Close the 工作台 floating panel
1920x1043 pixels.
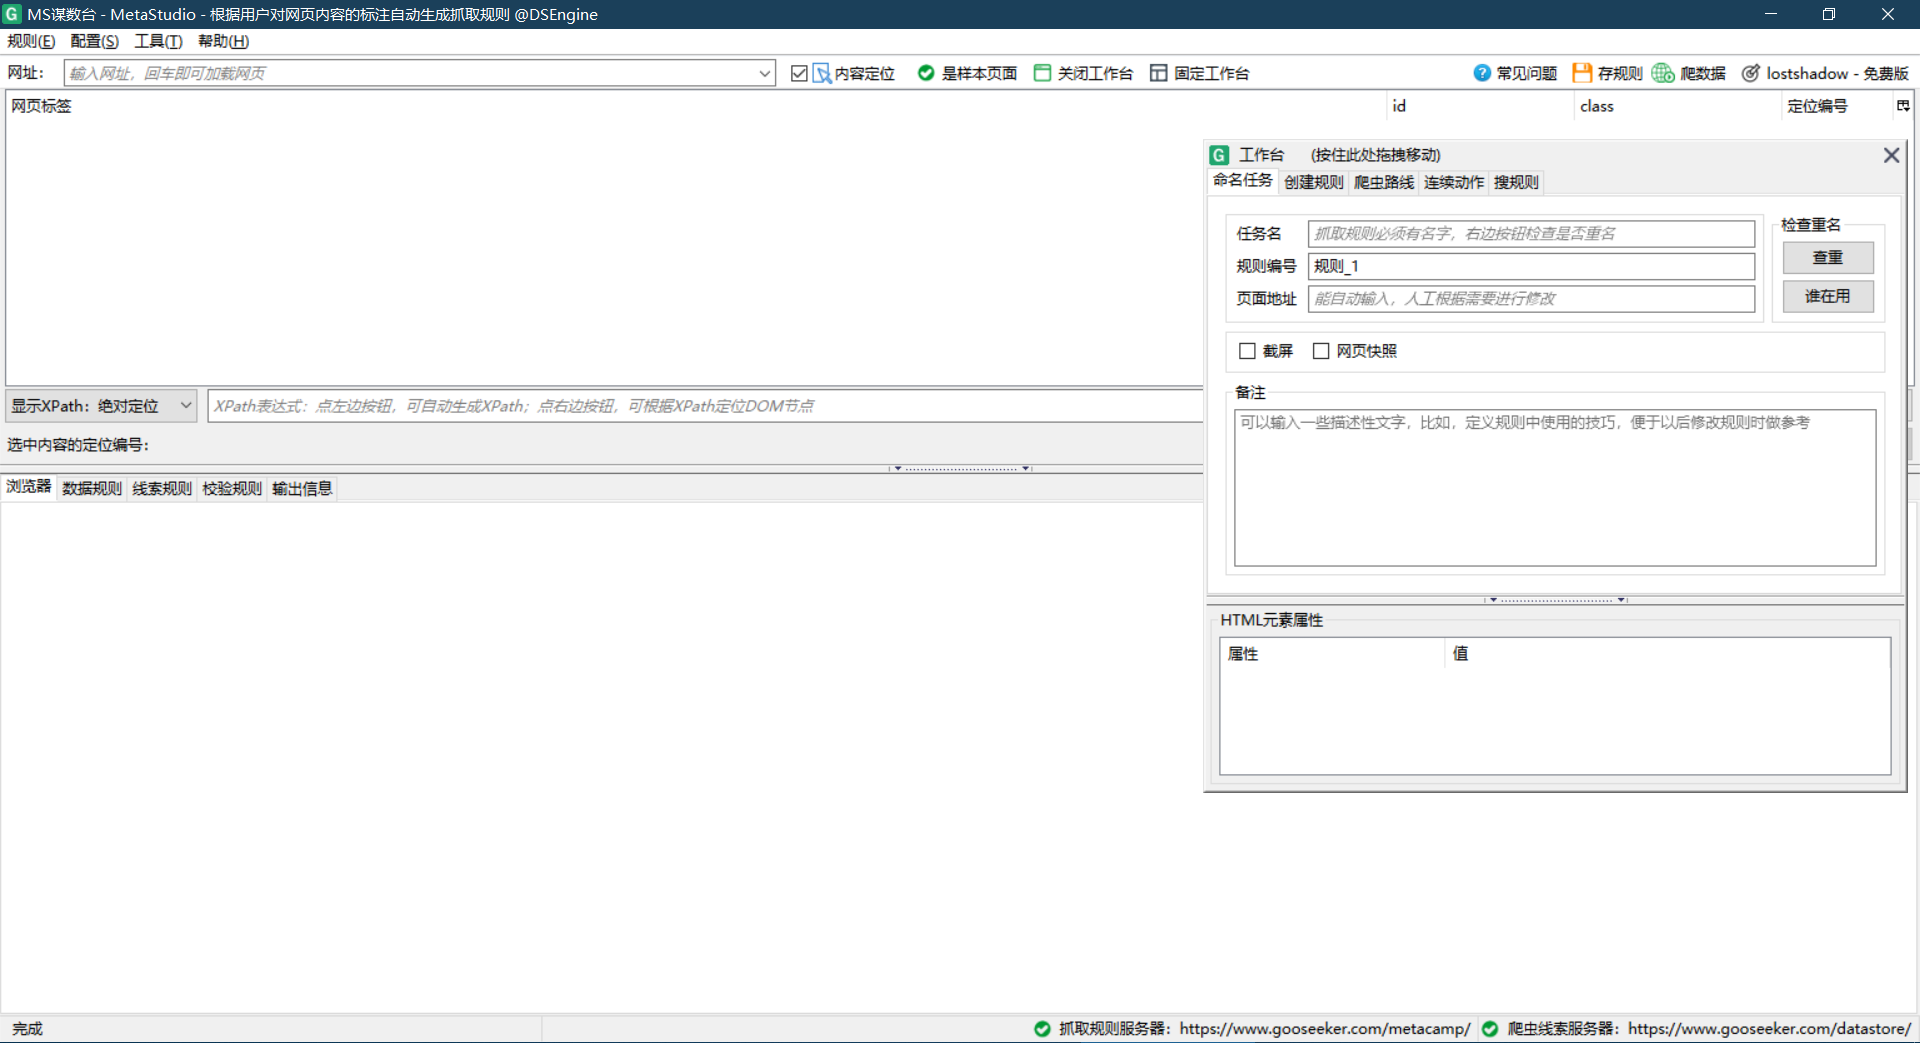(1891, 155)
